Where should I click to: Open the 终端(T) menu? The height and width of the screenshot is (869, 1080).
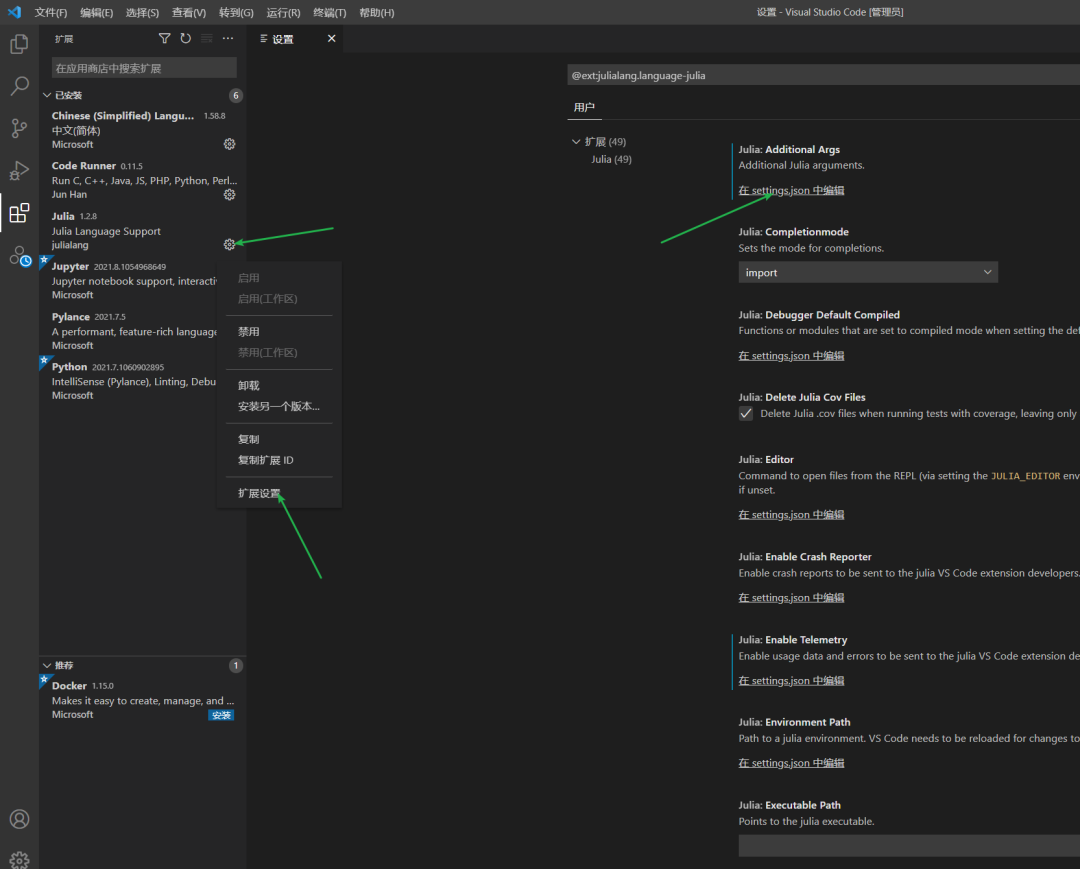click(330, 12)
